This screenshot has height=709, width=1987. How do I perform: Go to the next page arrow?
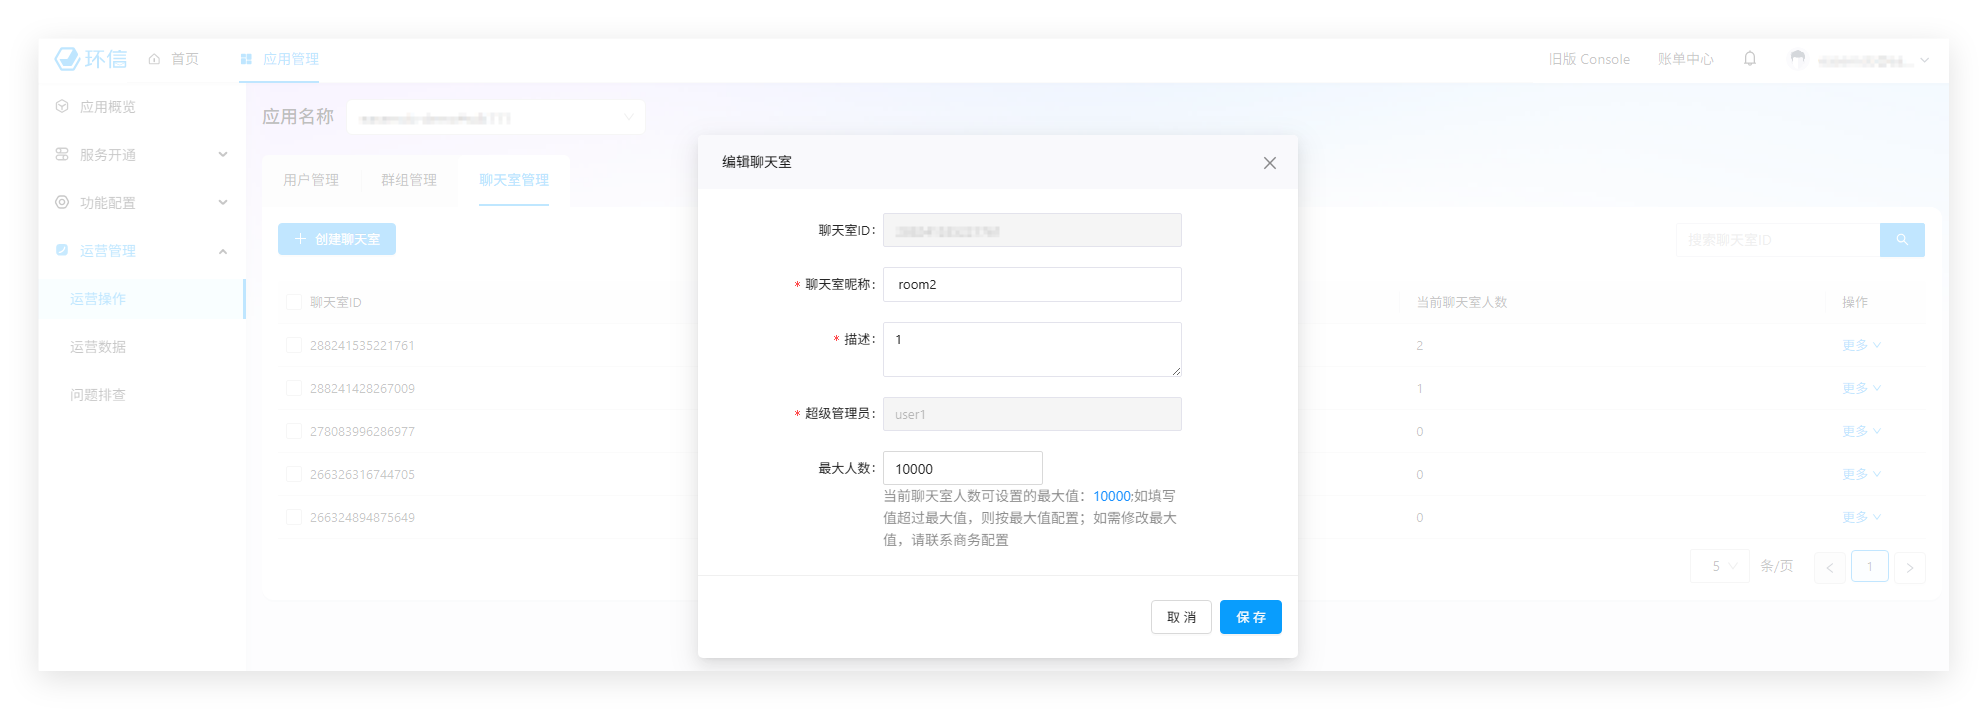pyautogui.click(x=1909, y=567)
